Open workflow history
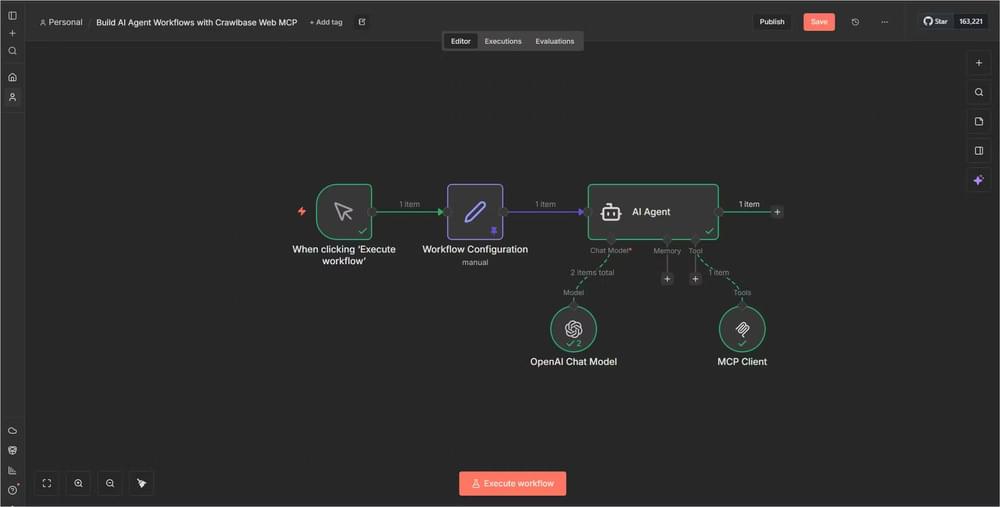The height and width of the screenshot is (507, 1000). tap(855, 22)
